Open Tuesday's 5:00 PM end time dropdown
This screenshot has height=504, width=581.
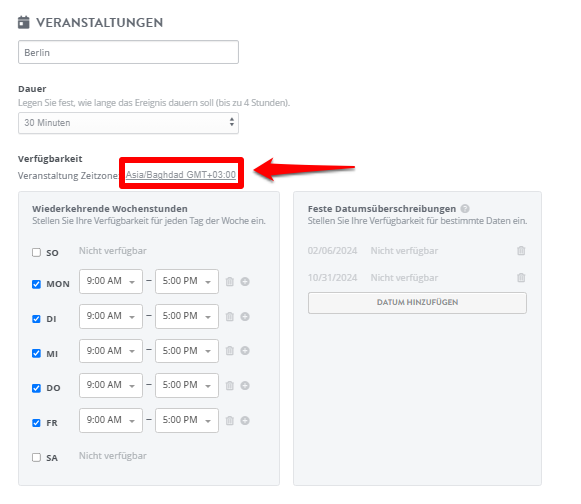(x=187, y=316)
